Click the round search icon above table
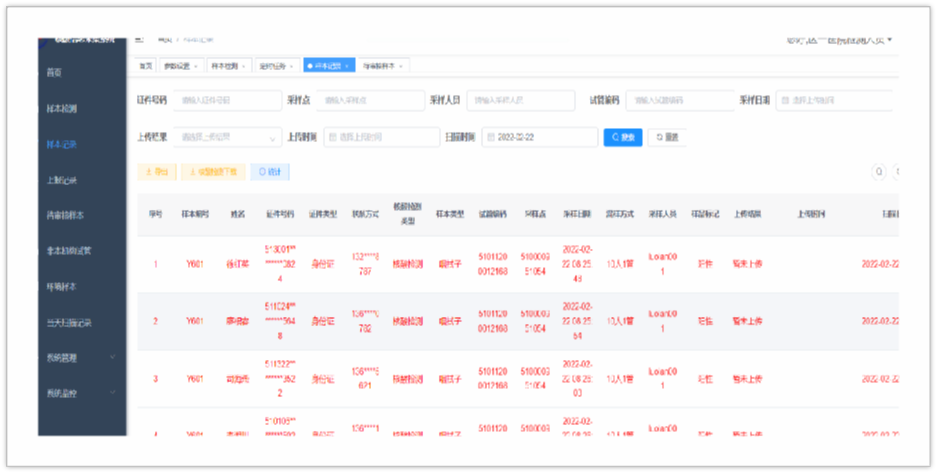Image resolution: width=938 pixels, height=474 pixels. point(880,172)
